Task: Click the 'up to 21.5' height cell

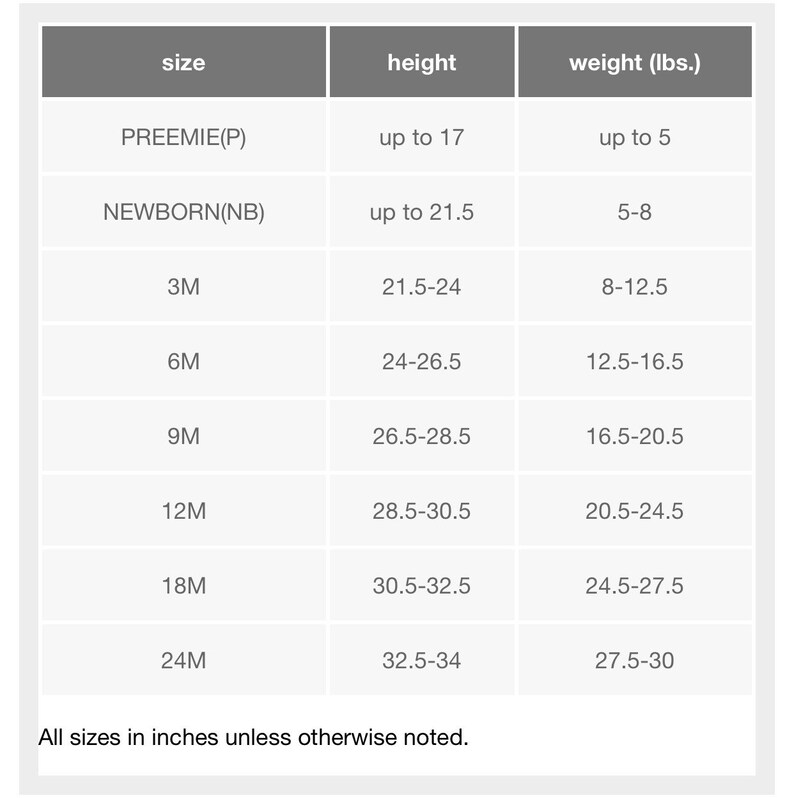Action: [x=422, y=212]
